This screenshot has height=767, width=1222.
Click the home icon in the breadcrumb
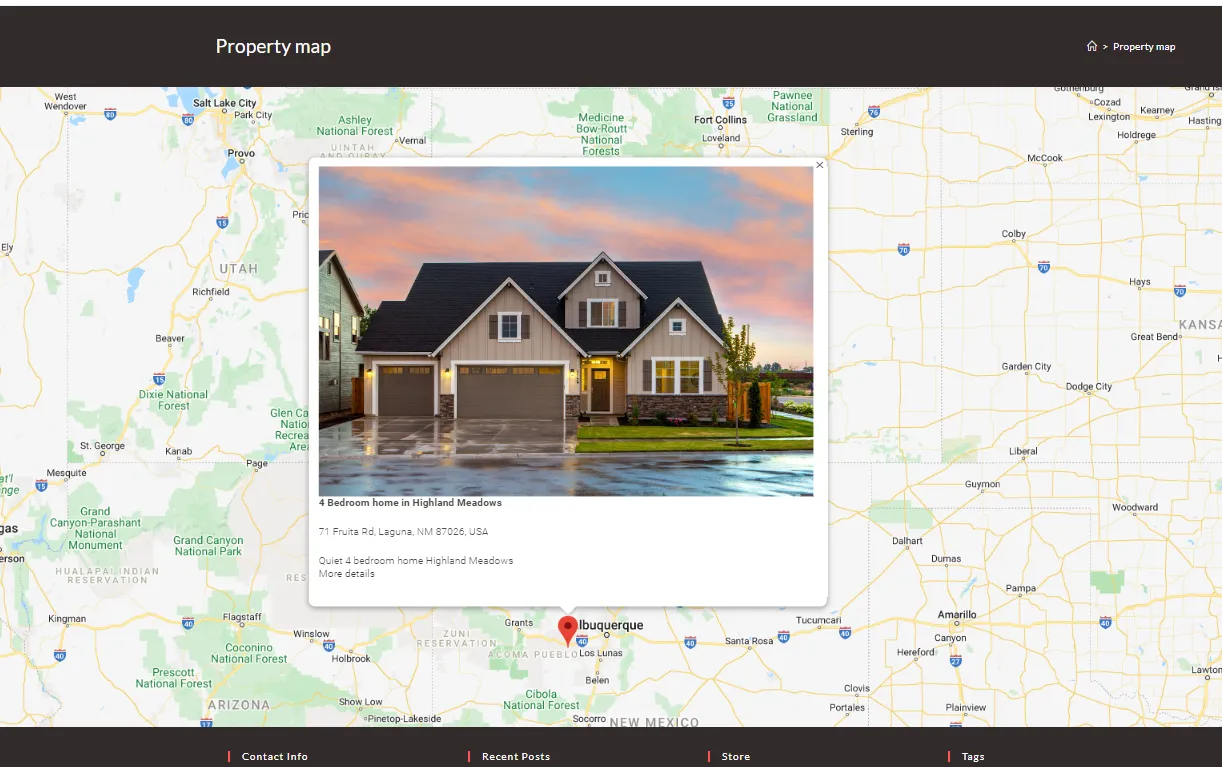pos(1090,46)
